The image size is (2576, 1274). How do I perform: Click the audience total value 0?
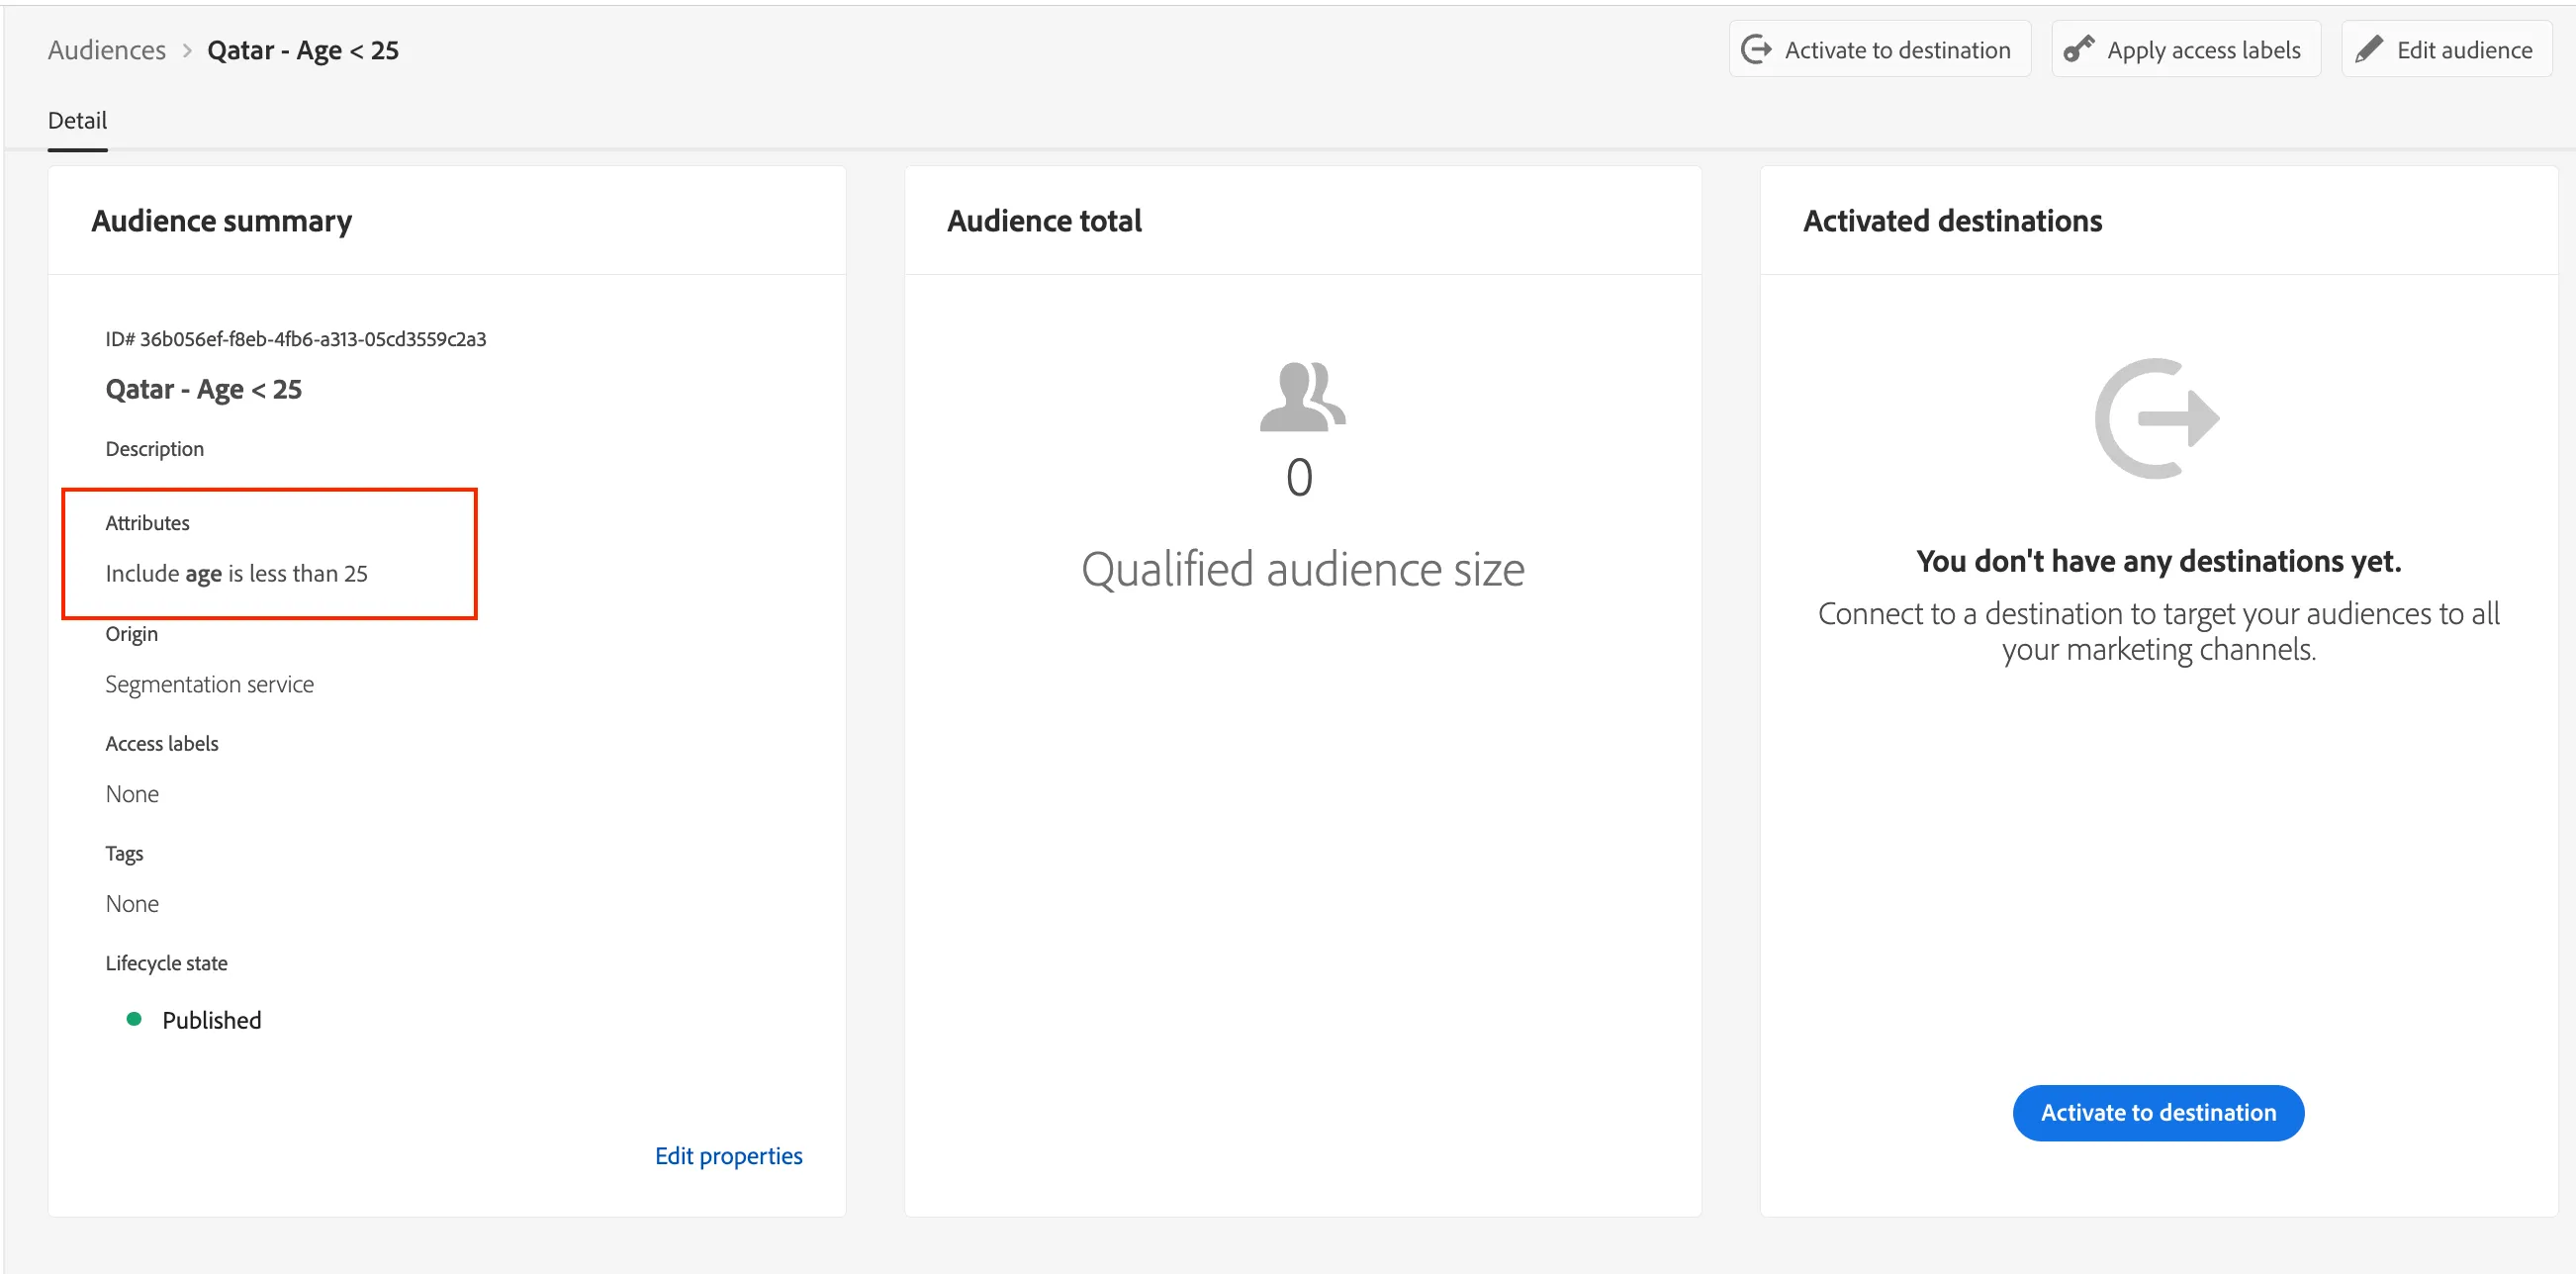point(1299,478)
